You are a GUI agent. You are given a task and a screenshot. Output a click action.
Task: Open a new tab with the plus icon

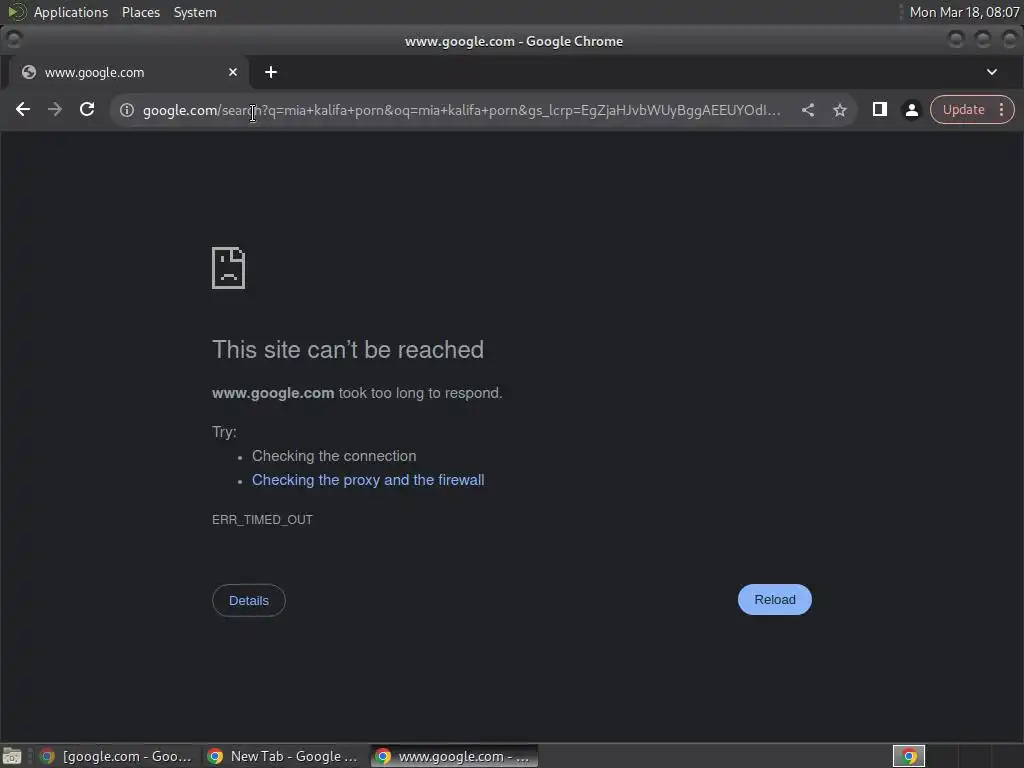coord(271,72)
